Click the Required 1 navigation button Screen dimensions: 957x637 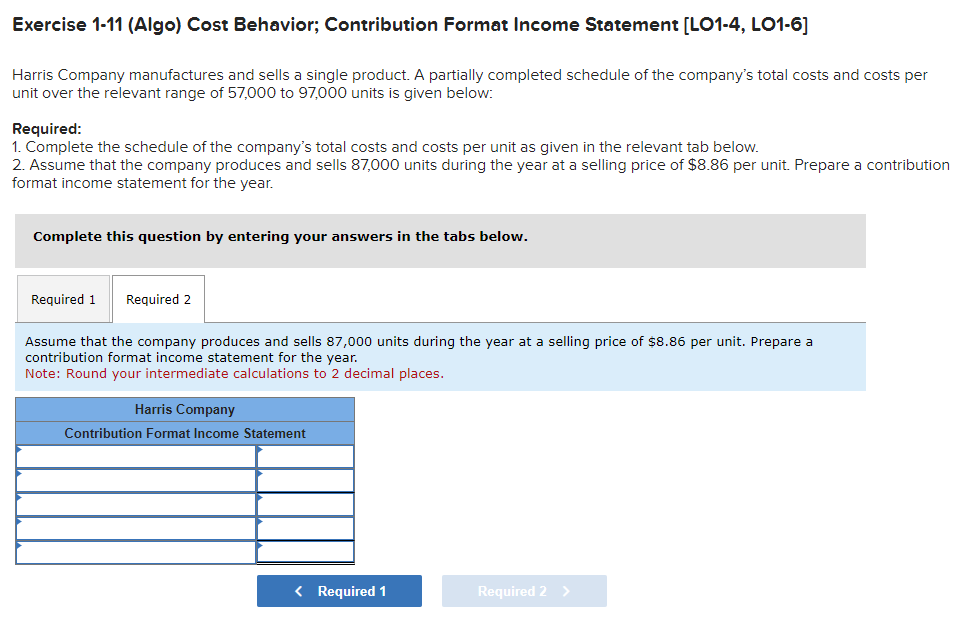(x=339, y=591)
